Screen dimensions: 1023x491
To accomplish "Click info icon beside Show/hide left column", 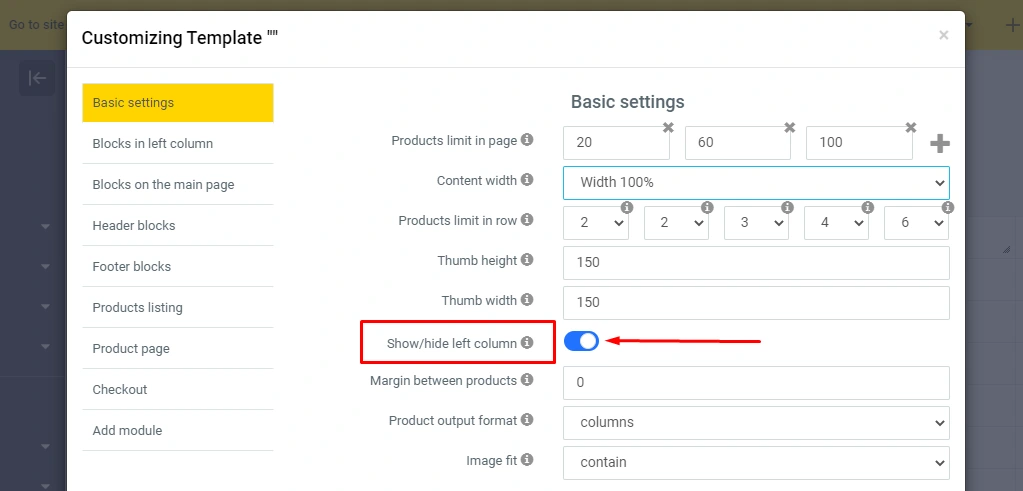I will tap(527, 343).
